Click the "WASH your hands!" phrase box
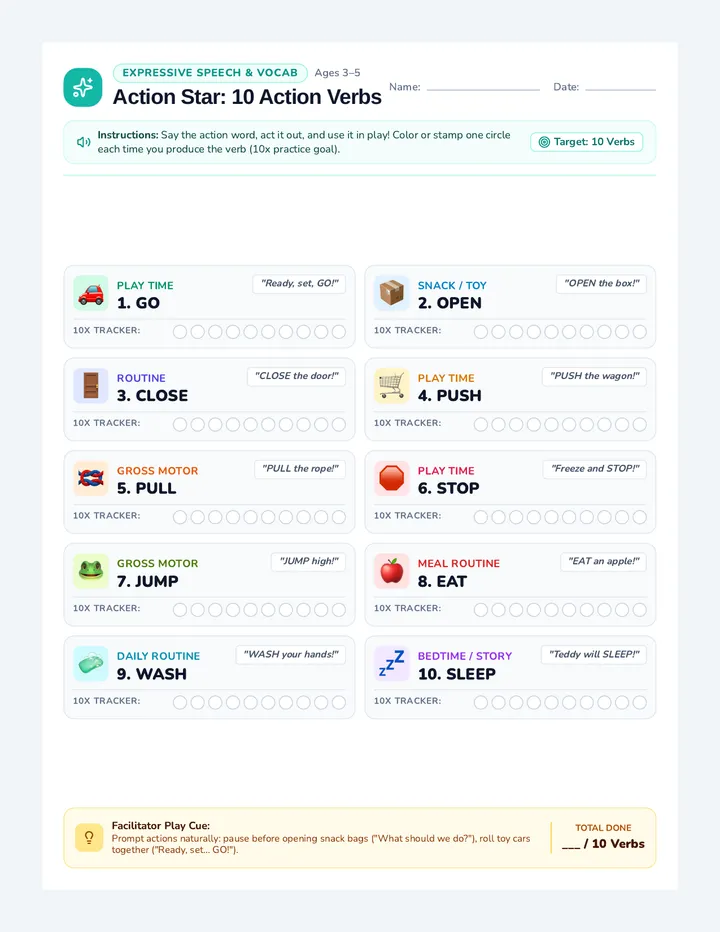 (291, 654)
